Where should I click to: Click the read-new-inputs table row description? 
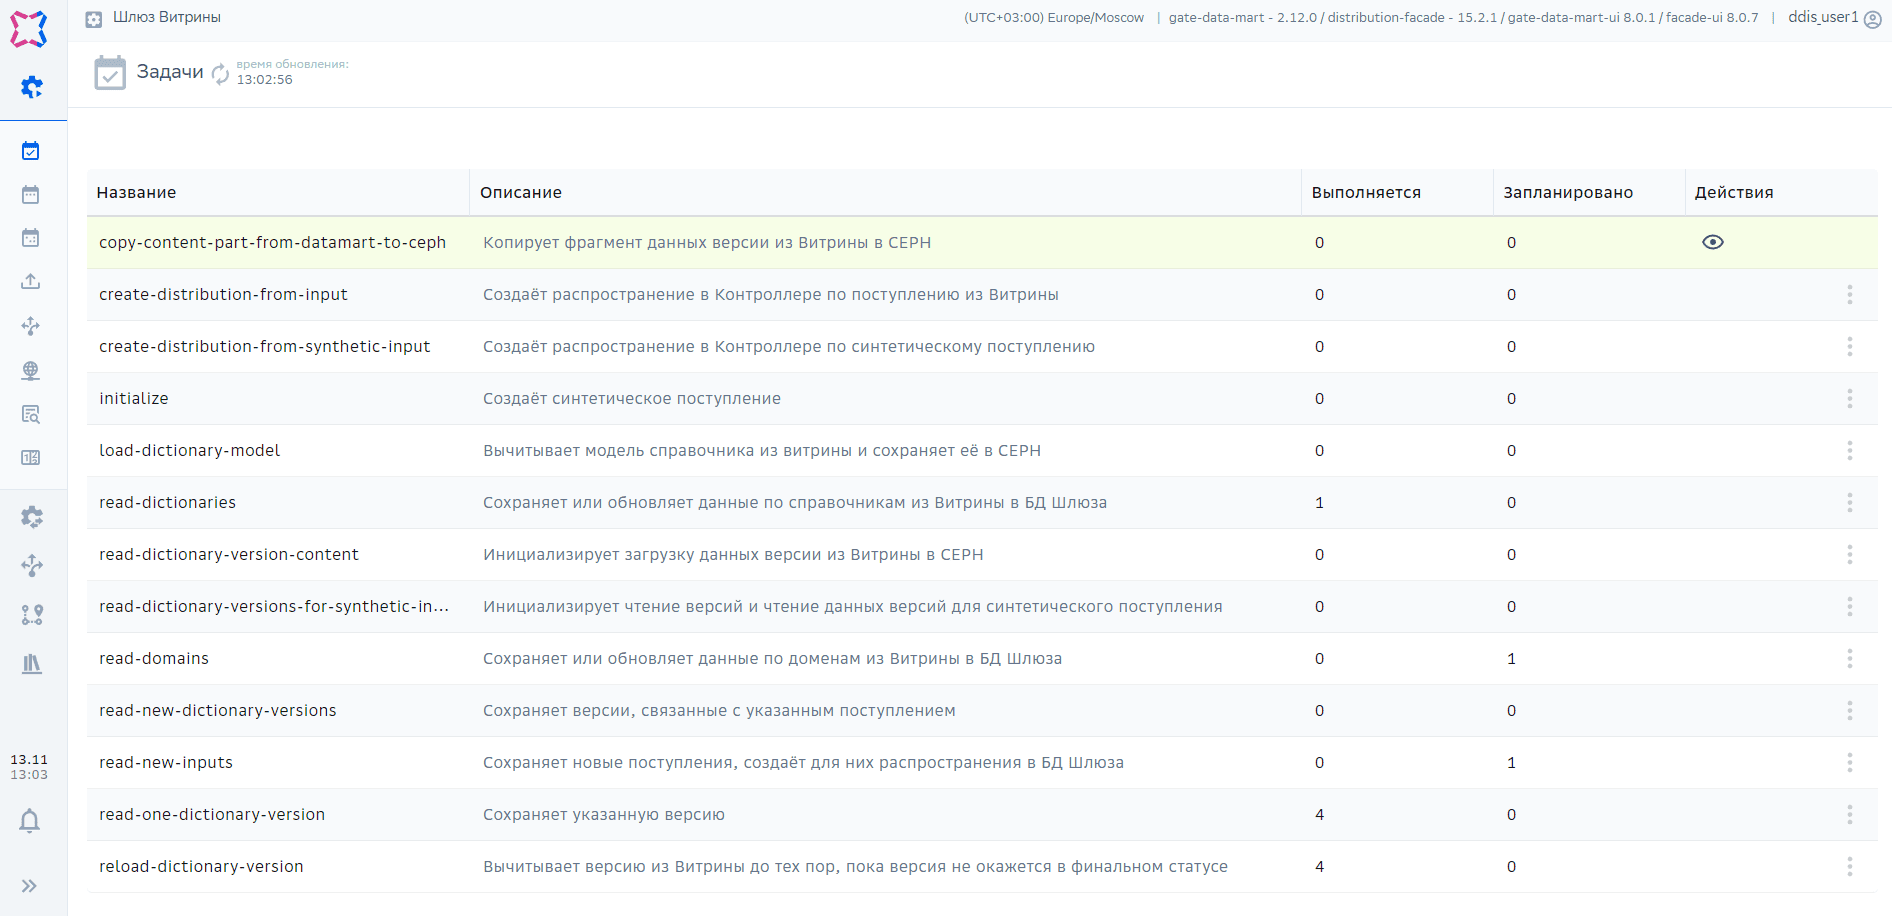tap(803, 762)
